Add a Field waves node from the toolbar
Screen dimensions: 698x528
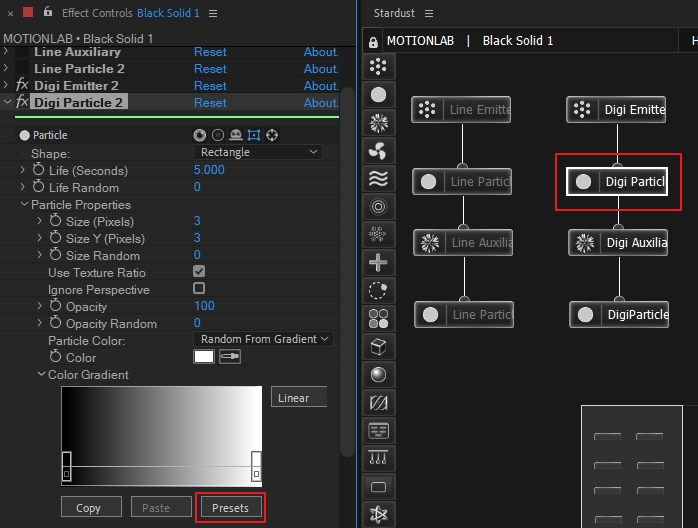click(x=378, y=179)
